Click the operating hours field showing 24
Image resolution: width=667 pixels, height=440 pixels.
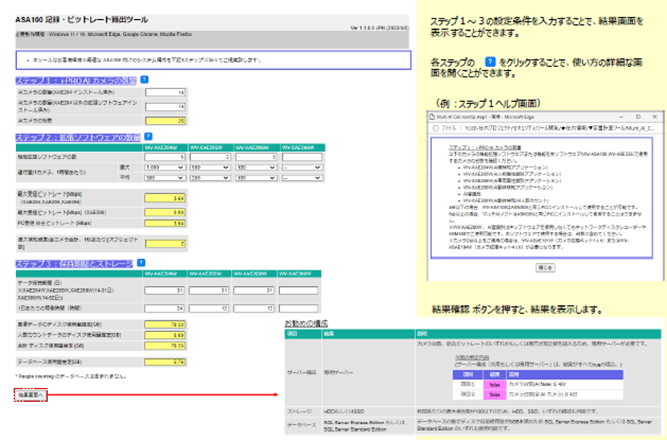click(x=164, y=308)
